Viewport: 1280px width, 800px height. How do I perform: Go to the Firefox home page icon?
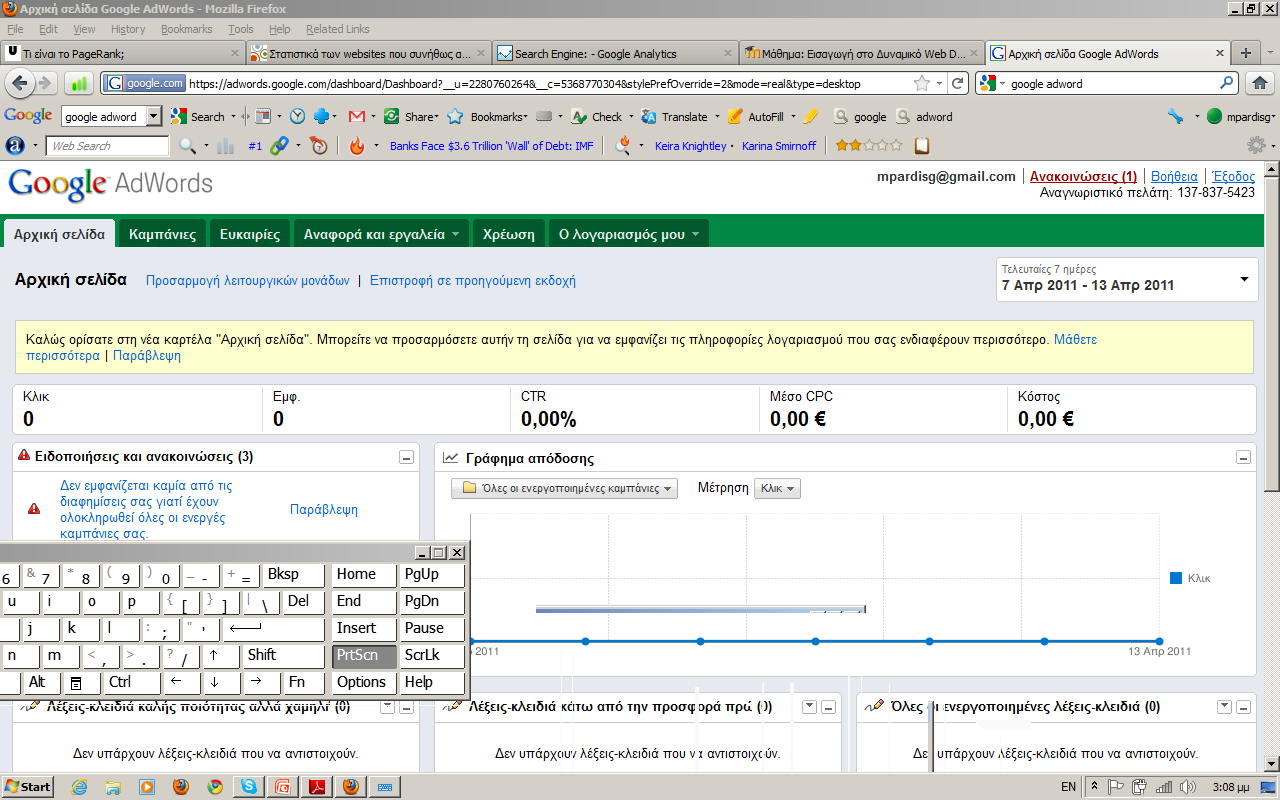(1260, 84)
